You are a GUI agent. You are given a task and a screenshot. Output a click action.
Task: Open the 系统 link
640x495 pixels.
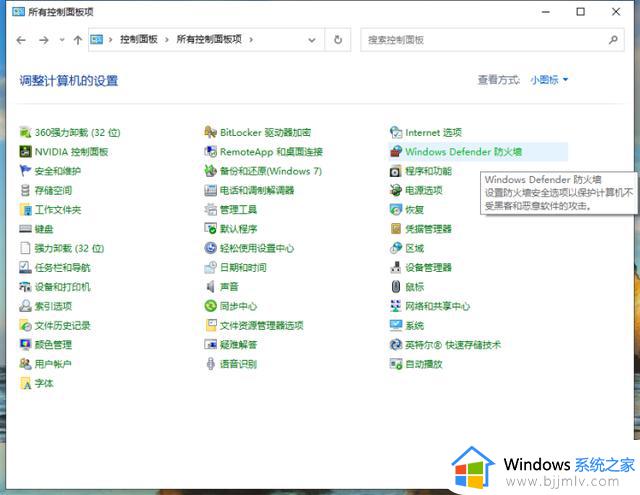tap(414, 325)
